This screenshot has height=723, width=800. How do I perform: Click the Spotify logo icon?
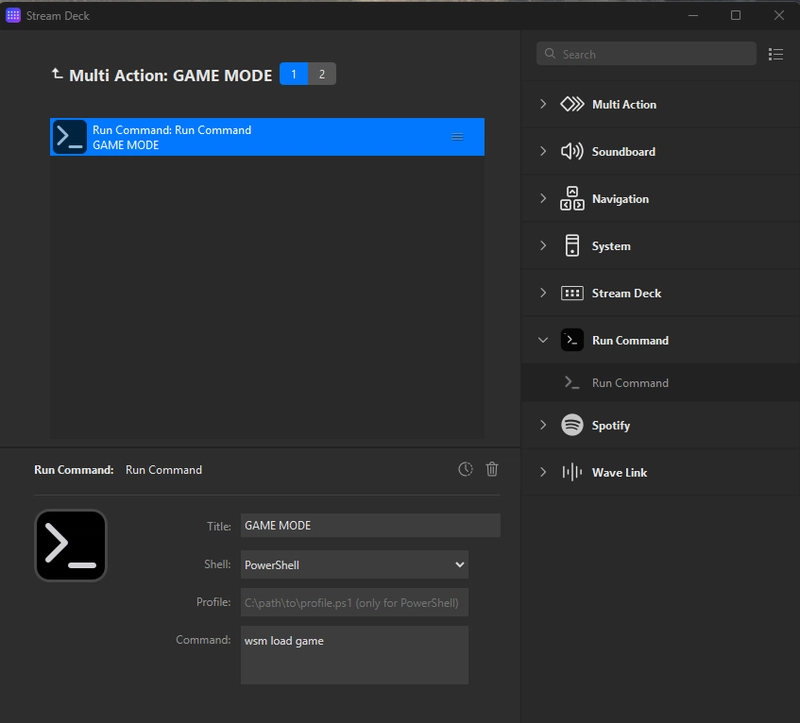click(x=572, y=425)
